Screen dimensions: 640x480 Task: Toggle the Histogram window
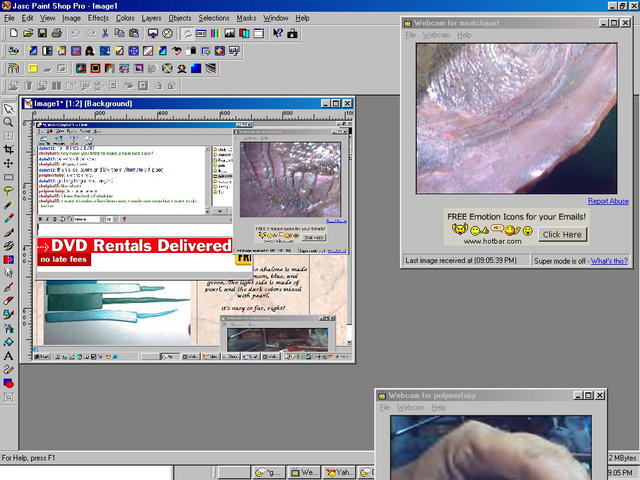click(230, 33)
